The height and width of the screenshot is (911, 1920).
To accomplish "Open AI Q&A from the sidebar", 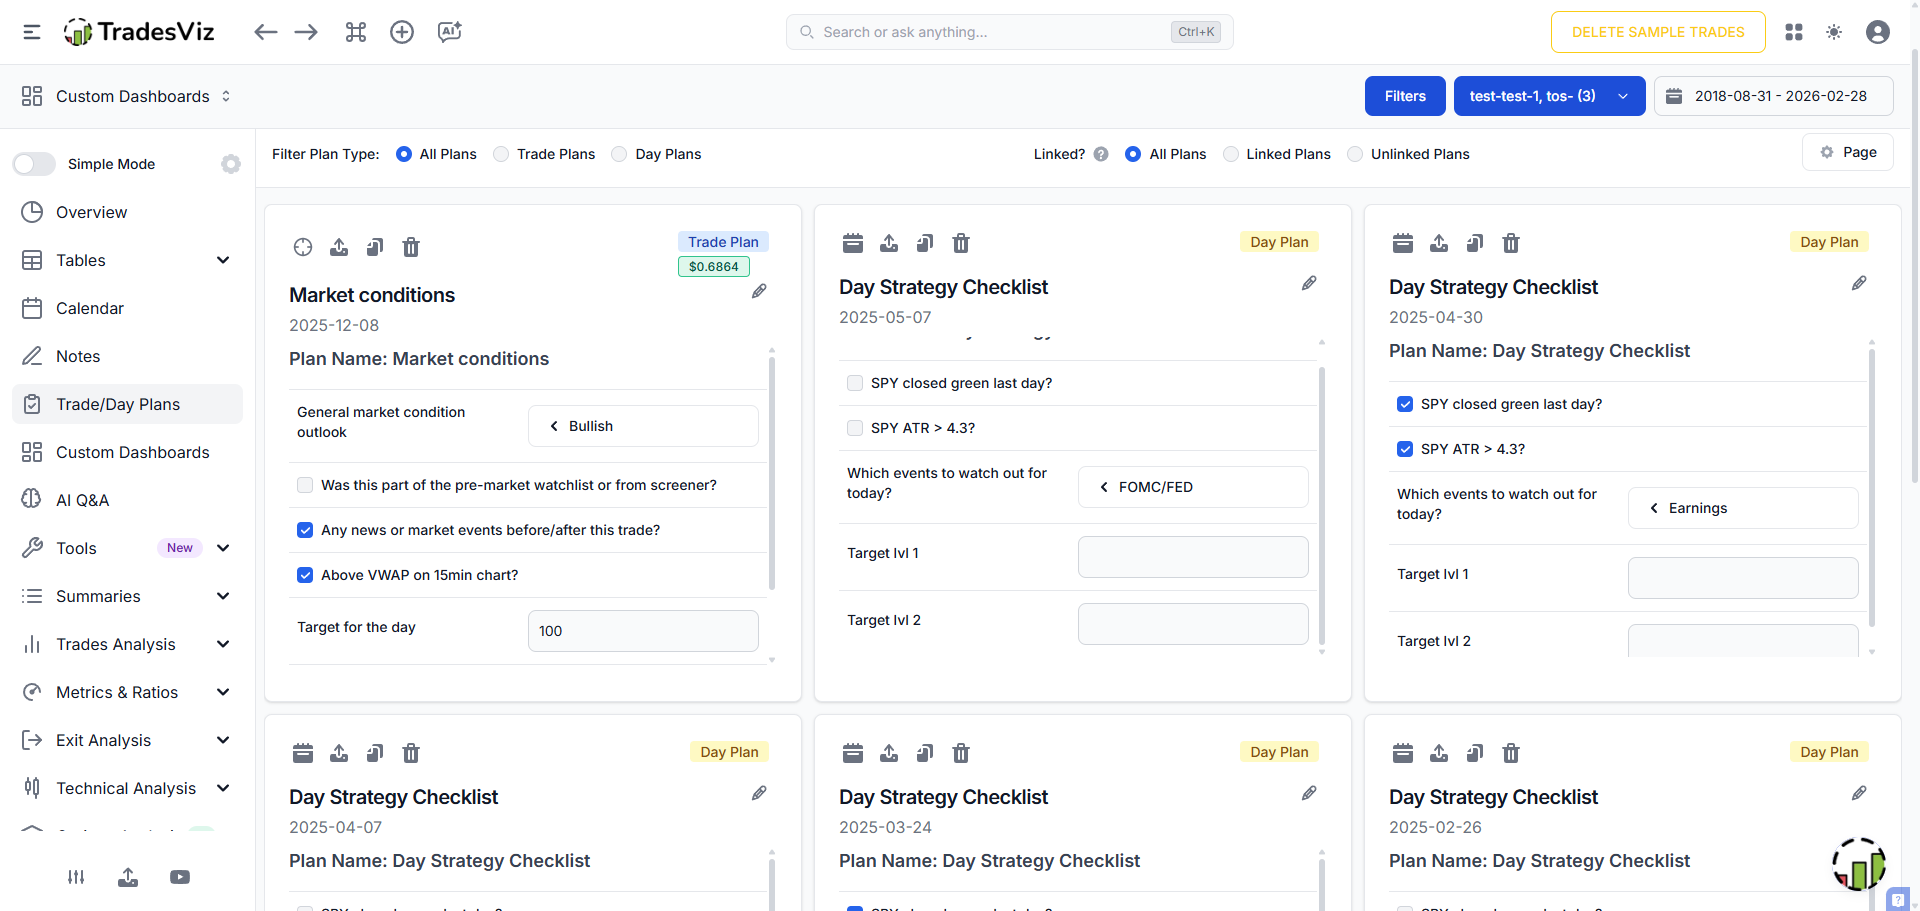I will click(127, 500).
